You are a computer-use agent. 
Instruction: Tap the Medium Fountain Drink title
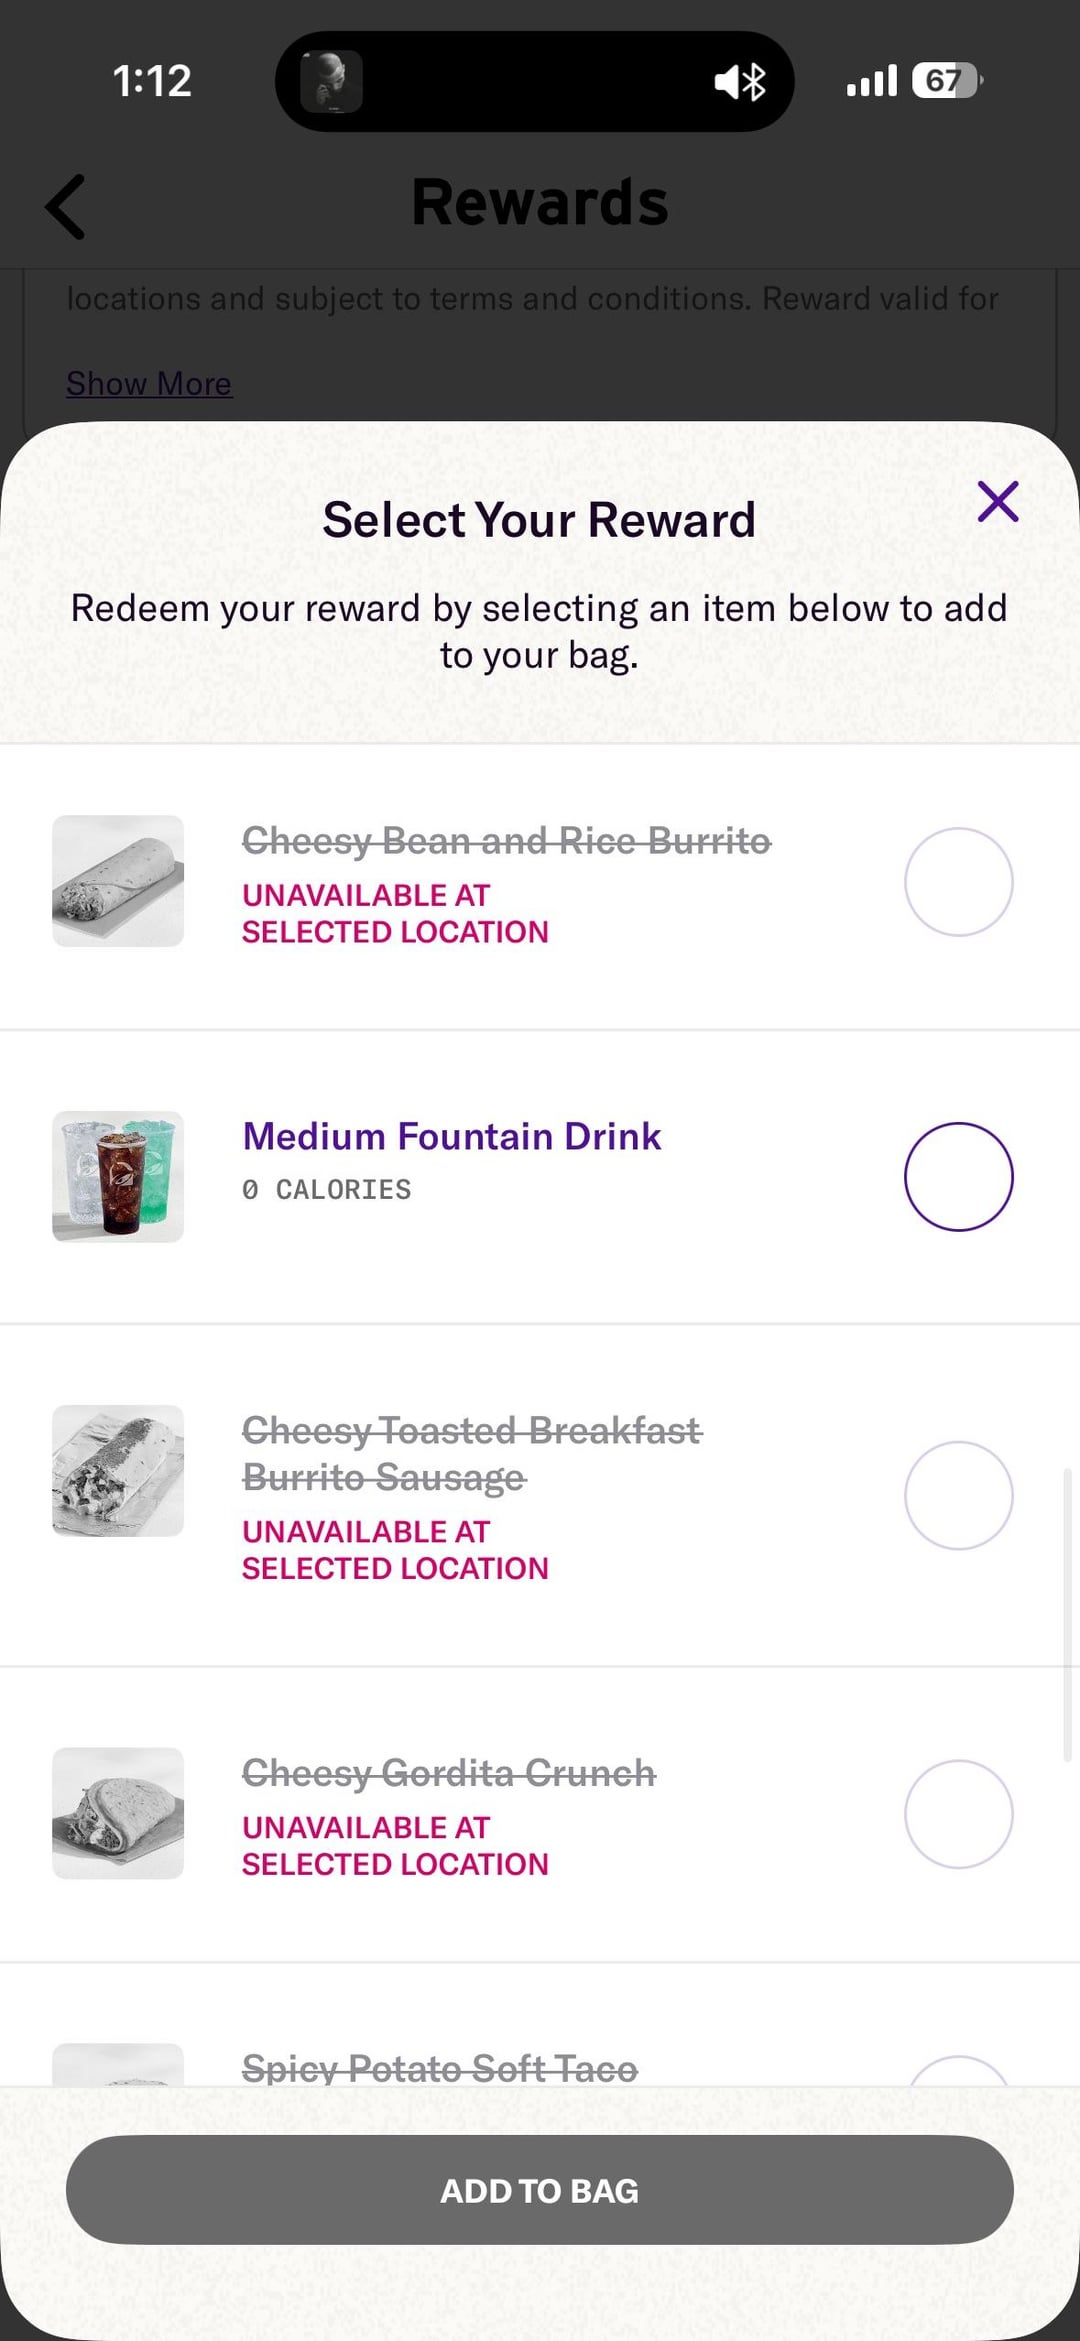tap(451, 1137)
